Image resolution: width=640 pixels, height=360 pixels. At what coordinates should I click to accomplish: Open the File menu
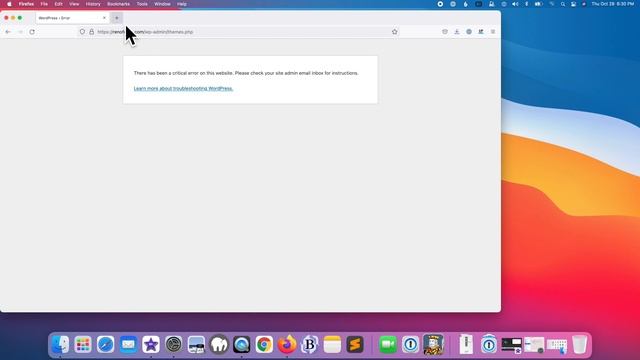pos(44,4)
